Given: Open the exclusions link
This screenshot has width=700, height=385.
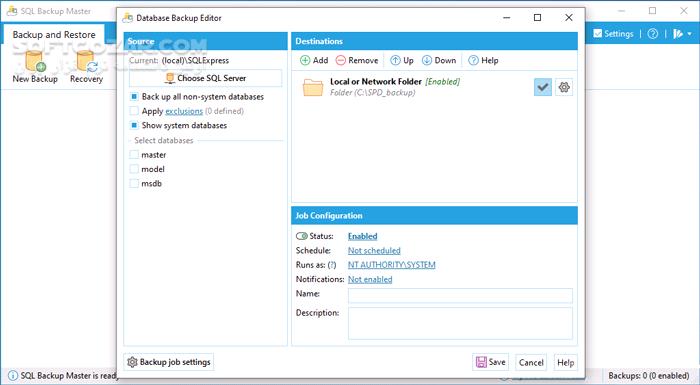Looking at the screenshot, I should coord(184,111).
